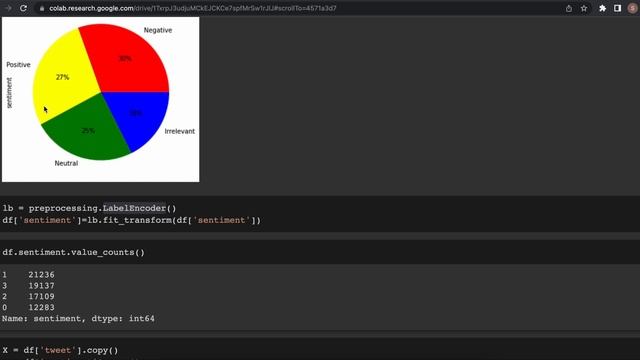Open the browser extensions puzzle icon
The image size is (640, 360).
coord(602,8)
